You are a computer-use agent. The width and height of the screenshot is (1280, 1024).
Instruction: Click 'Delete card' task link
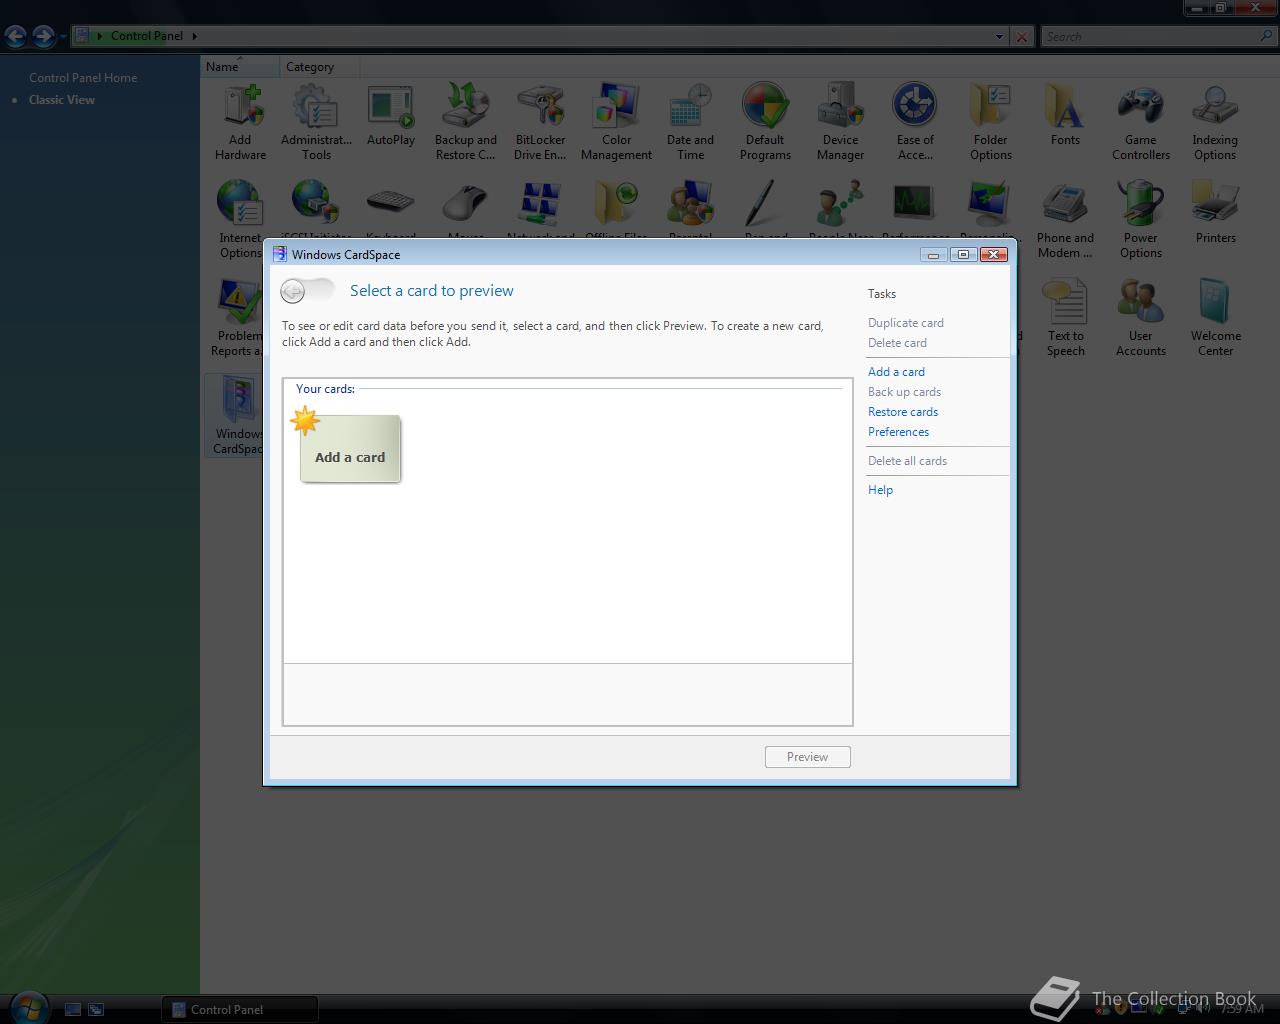(897, 343)
